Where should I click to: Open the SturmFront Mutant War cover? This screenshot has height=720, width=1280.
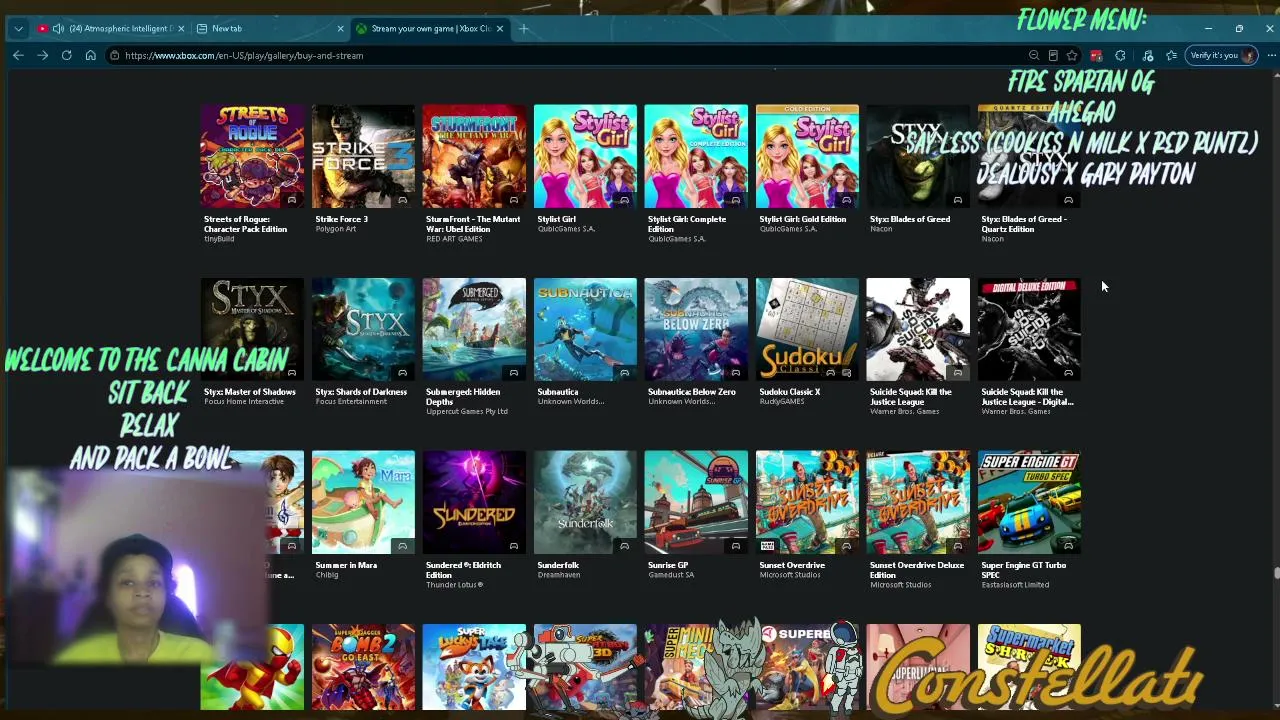[474, 157]
